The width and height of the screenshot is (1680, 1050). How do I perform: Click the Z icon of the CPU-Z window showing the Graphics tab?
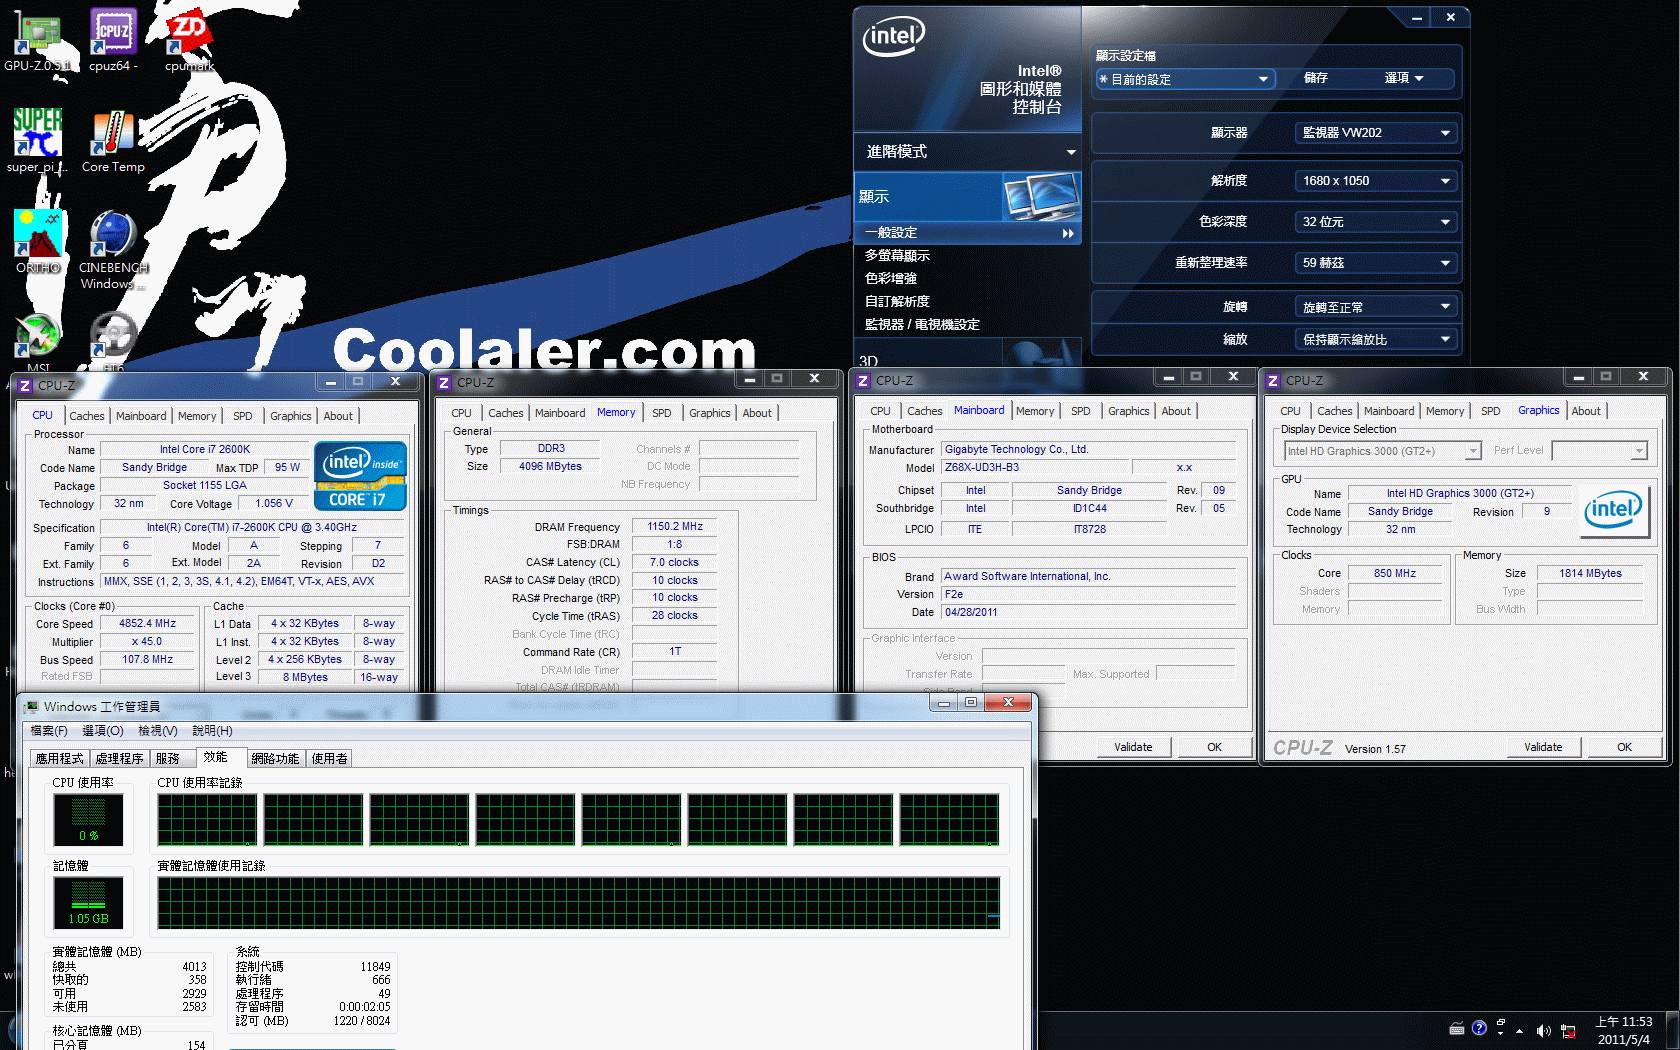click(1273, 381)
